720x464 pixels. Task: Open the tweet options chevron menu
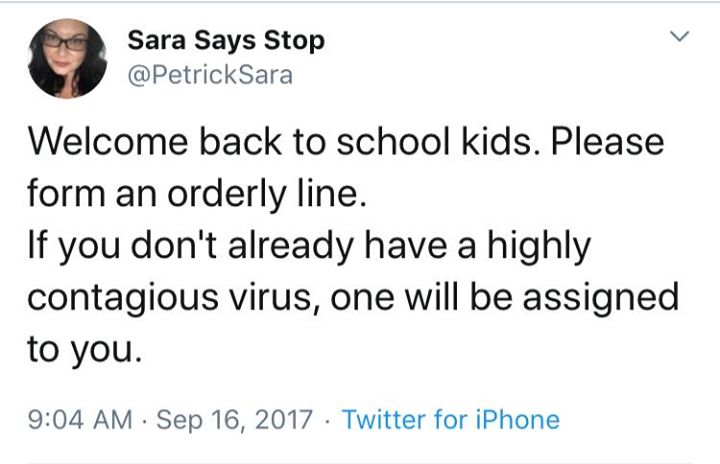click(x=680, y=38)
